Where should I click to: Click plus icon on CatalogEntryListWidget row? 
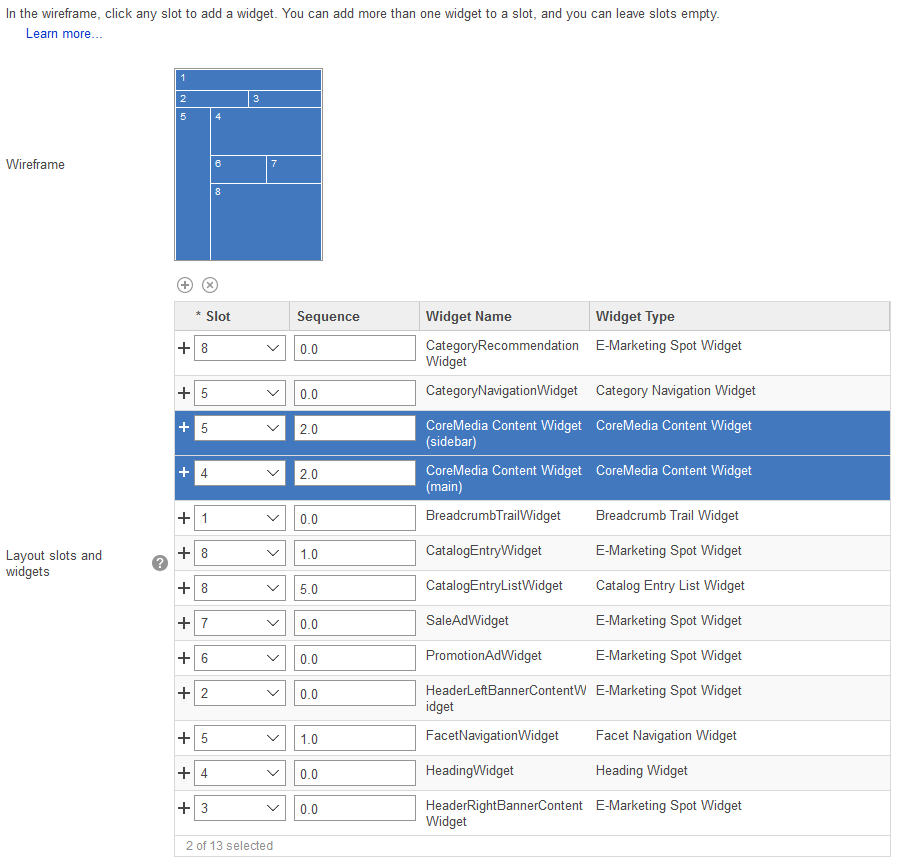pyautogui.click(x=184, y=587)
